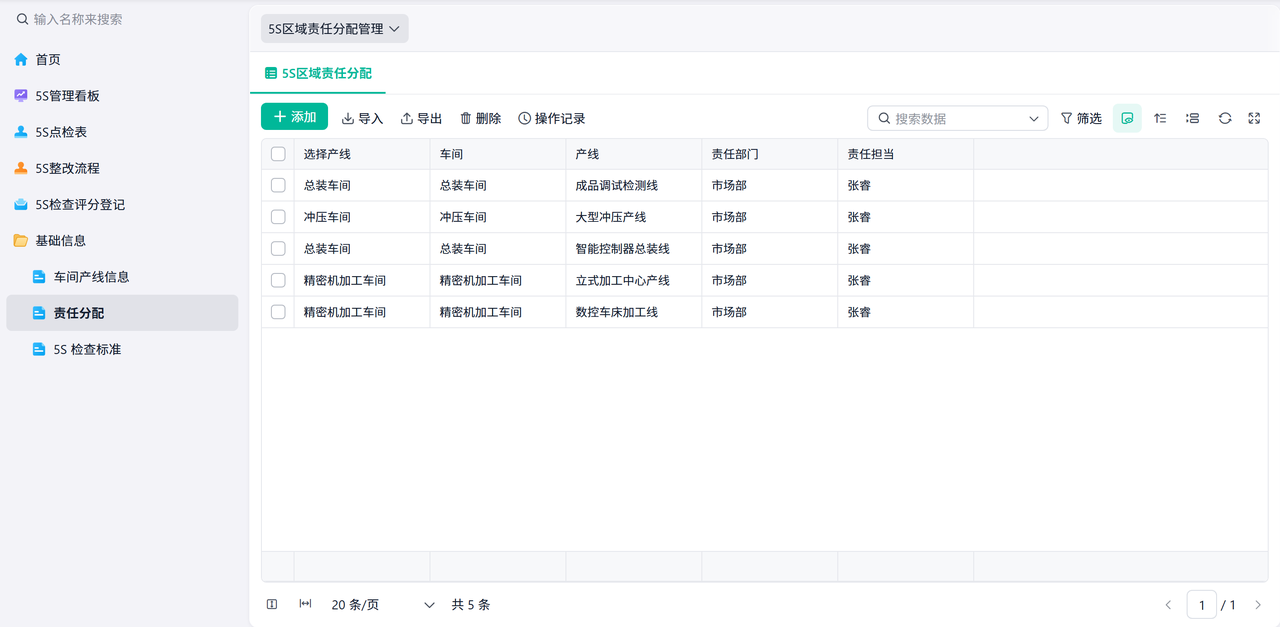Image resolution: width=1280 pixels, height=627 pixels.
Task: Click the row display settings icon
Action: pyautogui.click(x=1192, y=118)
